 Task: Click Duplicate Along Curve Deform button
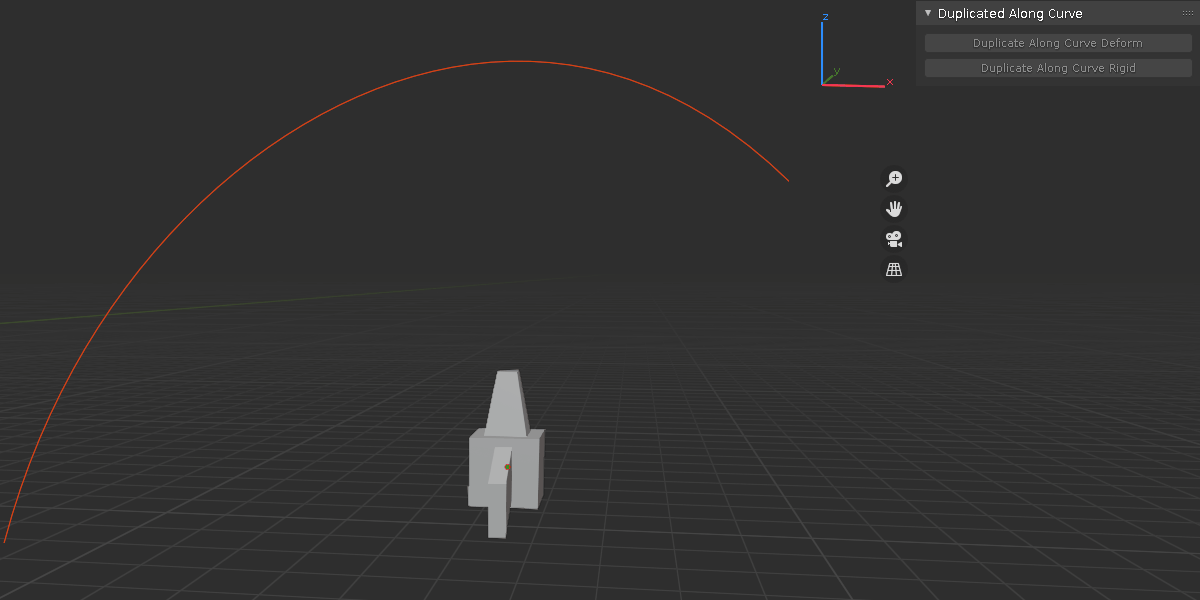1058,43
